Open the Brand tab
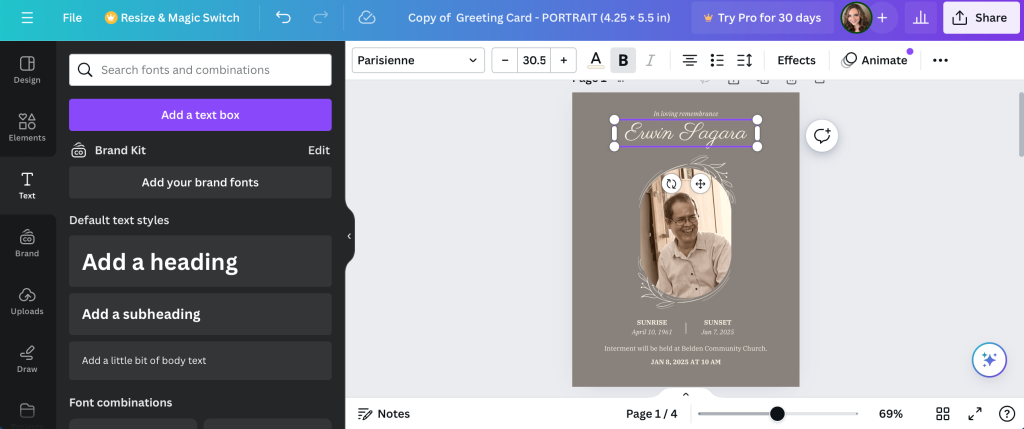1024x429 pixels. [x=27, y=243]
